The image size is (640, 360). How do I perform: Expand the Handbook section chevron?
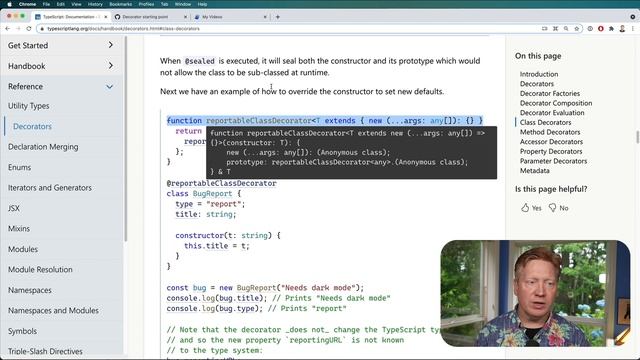point(111,65)
